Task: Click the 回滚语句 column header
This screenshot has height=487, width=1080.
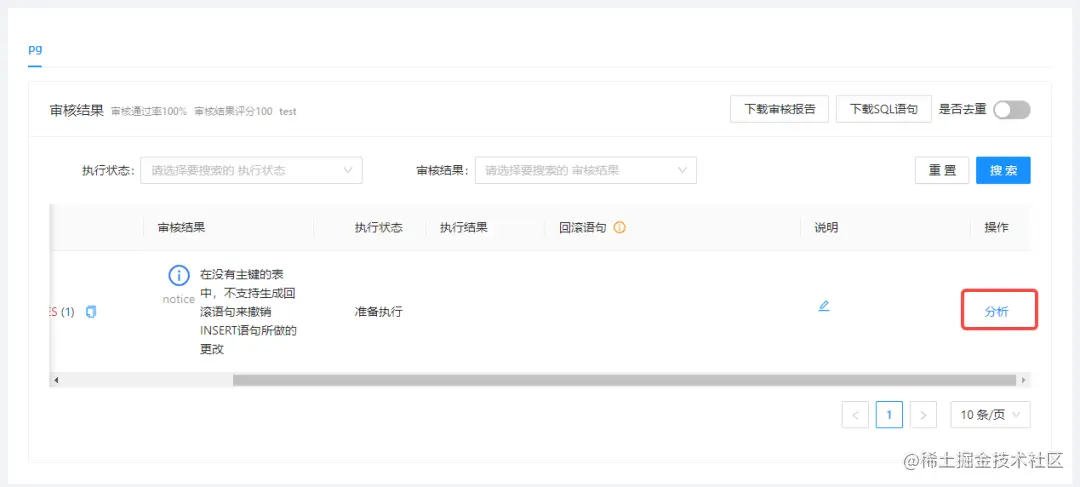Action: (583, 228)
